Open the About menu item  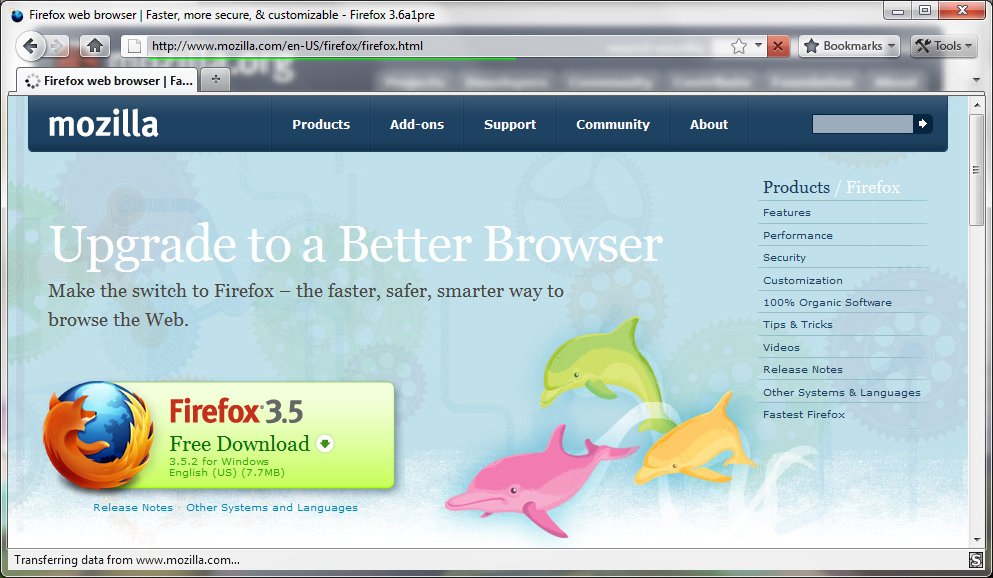709,125
